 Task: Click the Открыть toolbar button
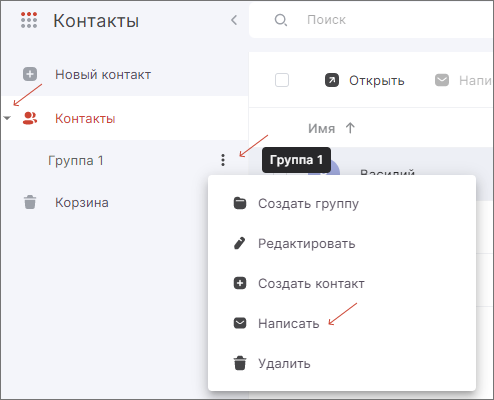365,80
